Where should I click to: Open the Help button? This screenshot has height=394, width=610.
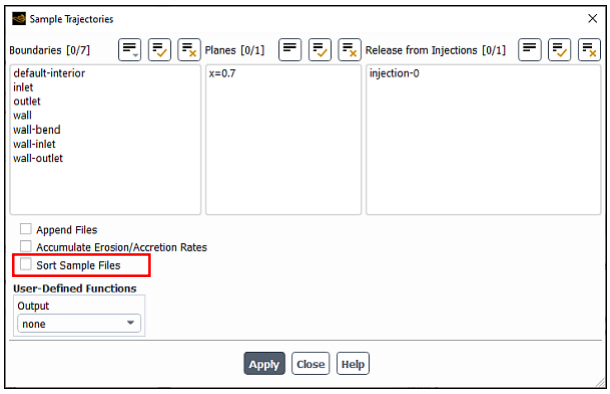353,364
